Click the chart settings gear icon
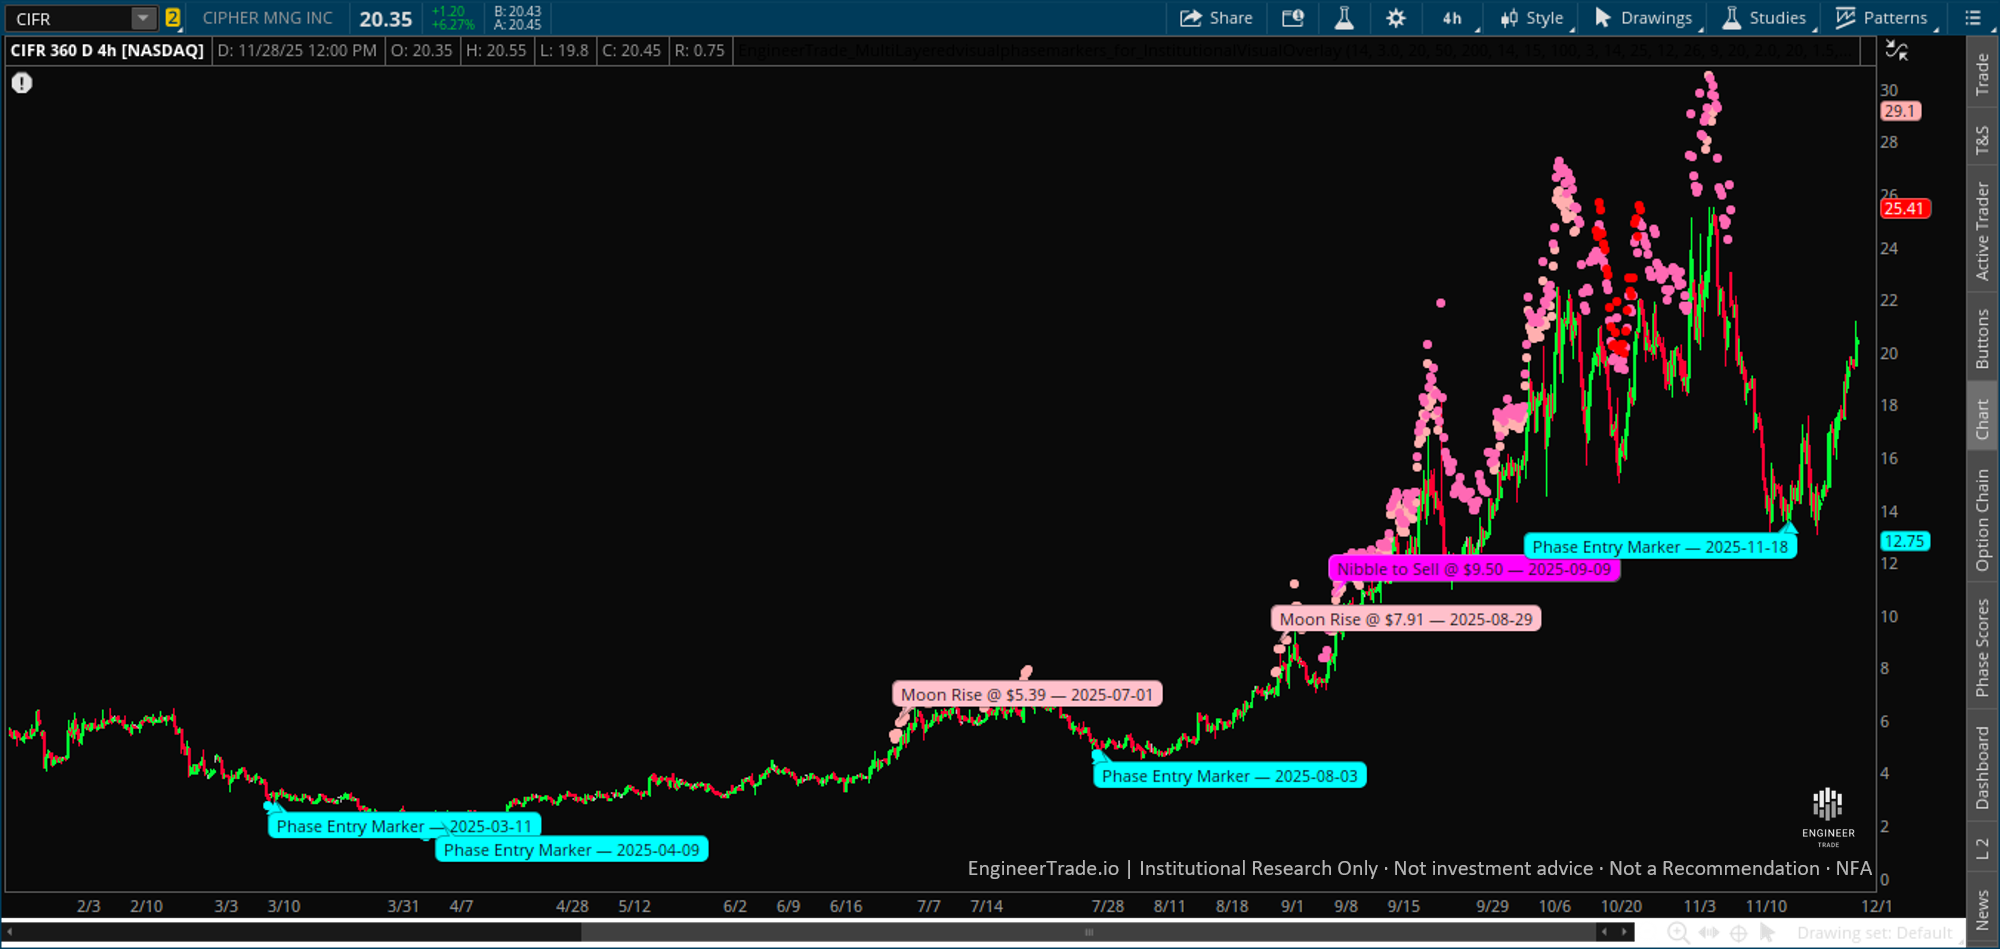Viewport: 2000px width, 949px height. 1396,17
